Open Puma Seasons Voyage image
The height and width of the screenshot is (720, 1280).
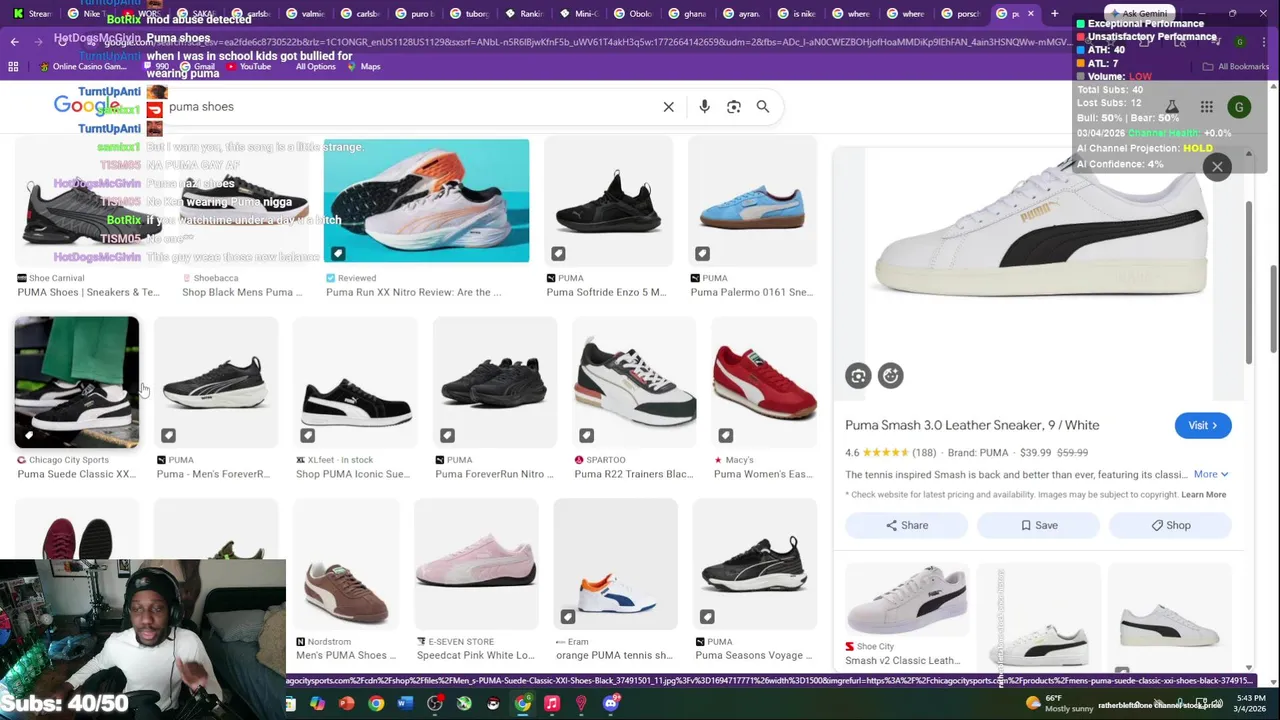click(755, 565)
